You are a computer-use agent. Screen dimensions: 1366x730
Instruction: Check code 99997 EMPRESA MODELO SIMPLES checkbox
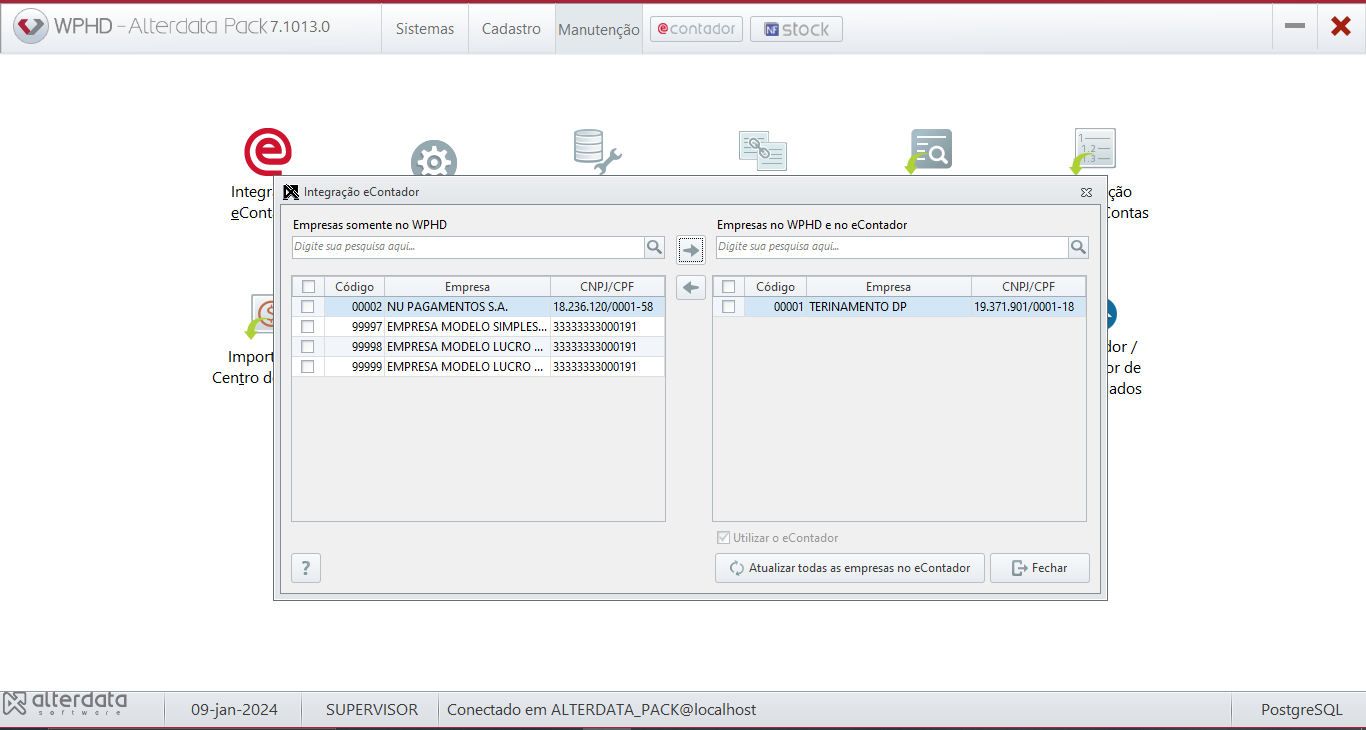pos(308,327)
